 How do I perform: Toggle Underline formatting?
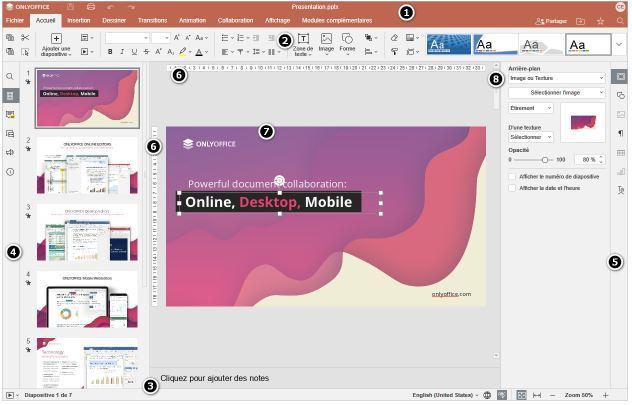tap(134, 52)
